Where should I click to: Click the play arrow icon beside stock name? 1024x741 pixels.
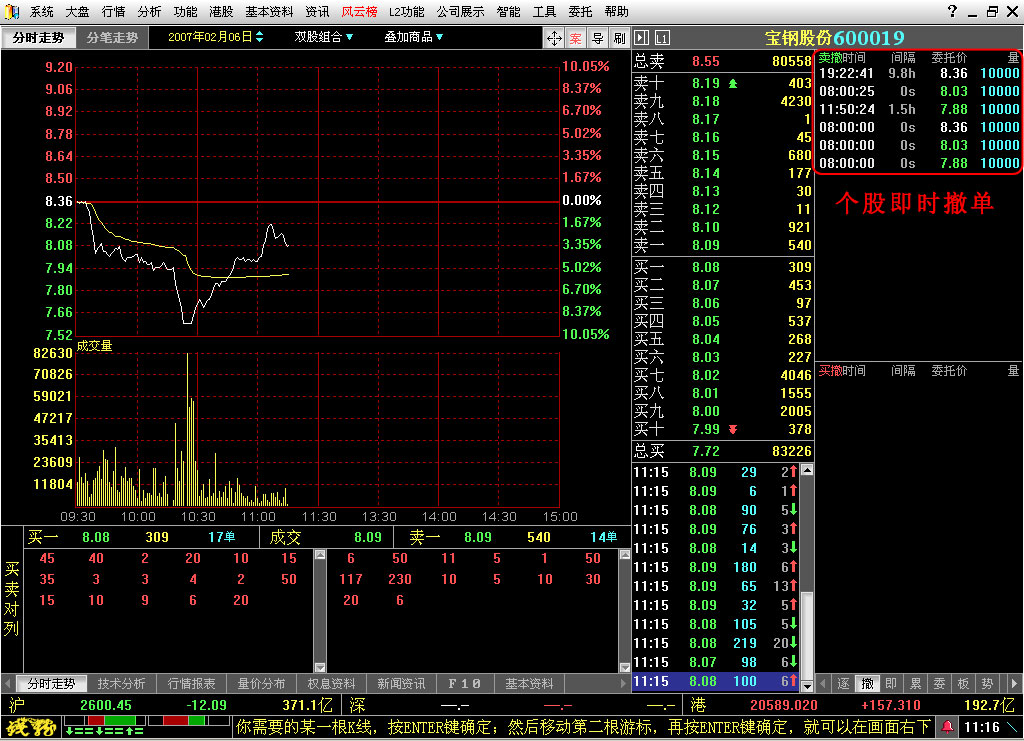pyautogui.click(x=642, y=38)
